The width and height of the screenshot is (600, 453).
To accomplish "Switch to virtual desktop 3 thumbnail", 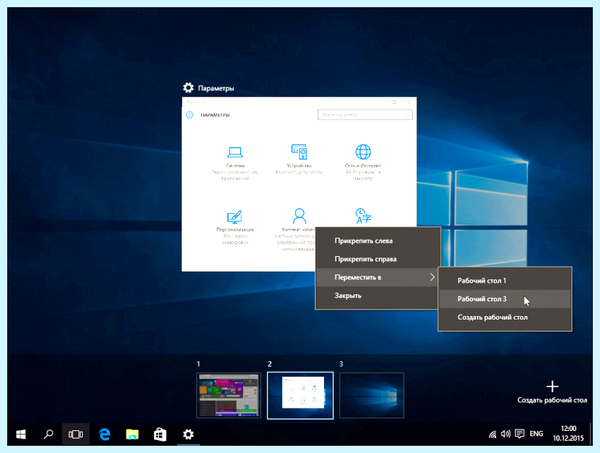I will click(x=372, y=395).
